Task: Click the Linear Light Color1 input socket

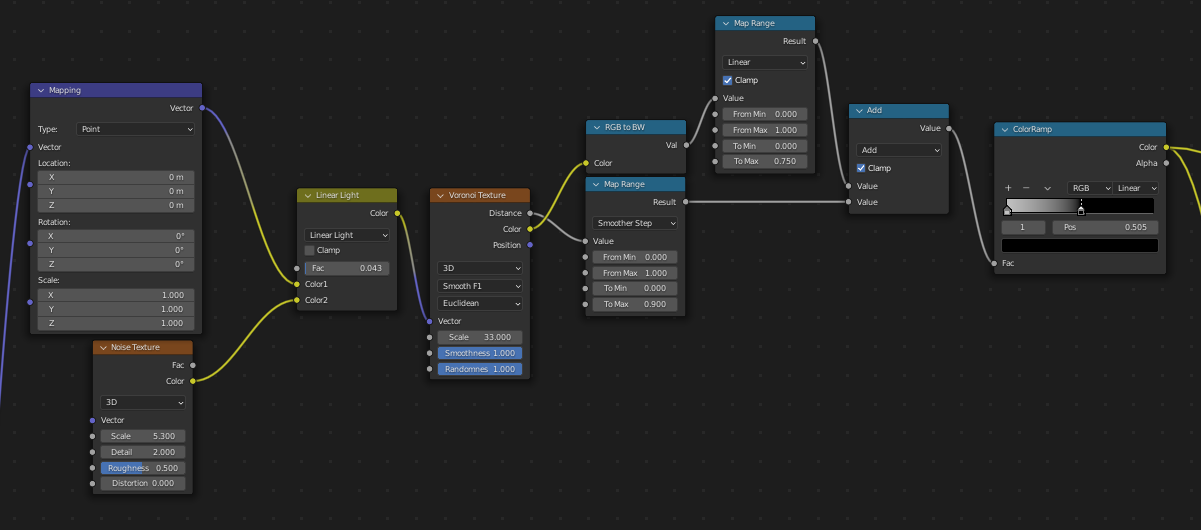Action: click(x=297, y=284)
